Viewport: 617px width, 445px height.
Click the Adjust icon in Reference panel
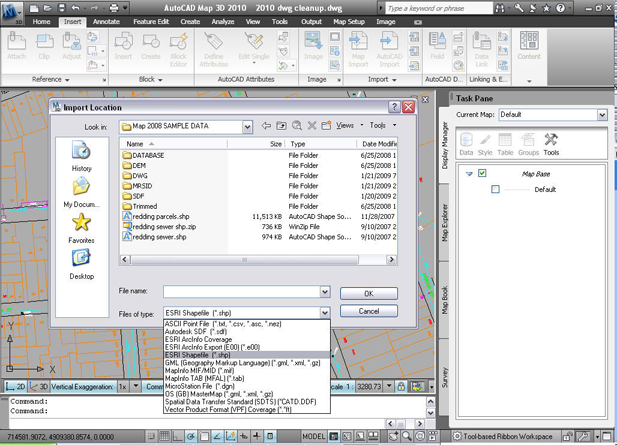[72, 46]
